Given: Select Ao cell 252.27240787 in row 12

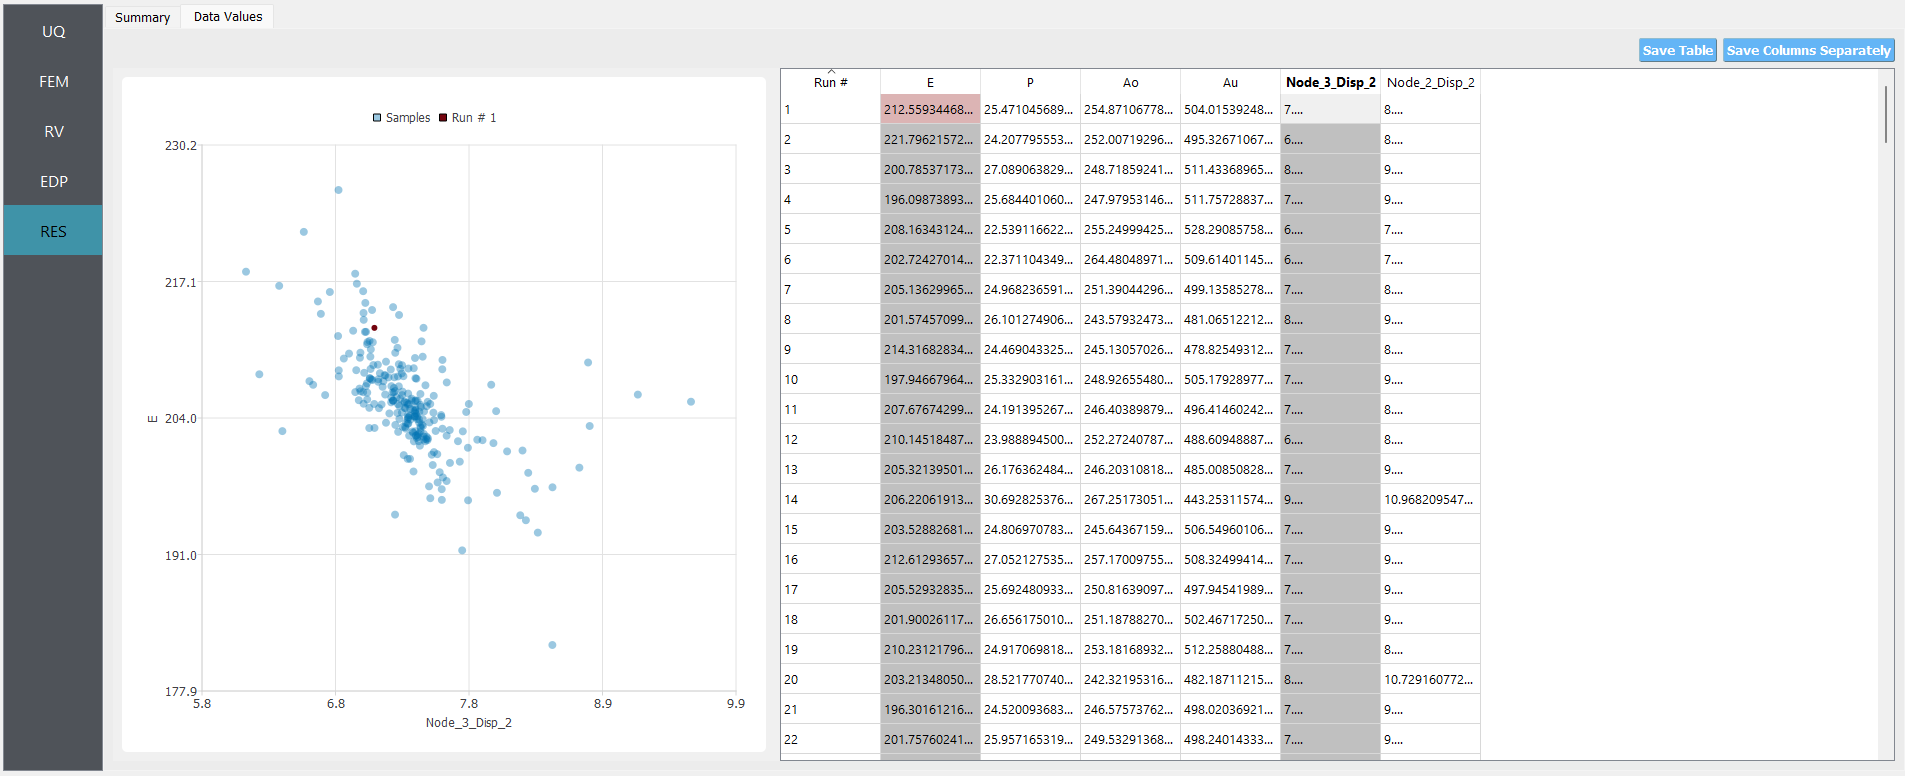Looking at the screenshot, I should [1130, 439].
